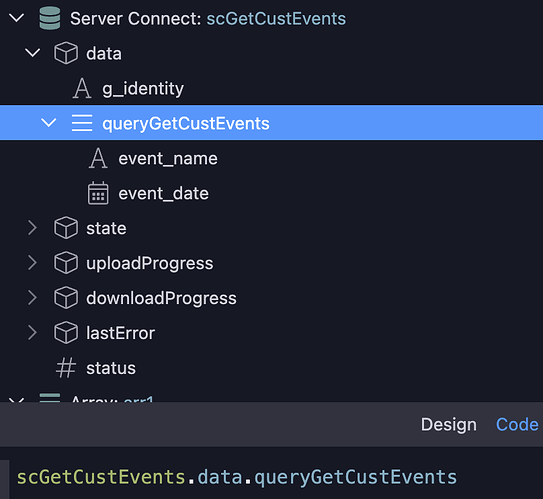
Task: Click the data object cube icon
Action: tap(66, 53)
